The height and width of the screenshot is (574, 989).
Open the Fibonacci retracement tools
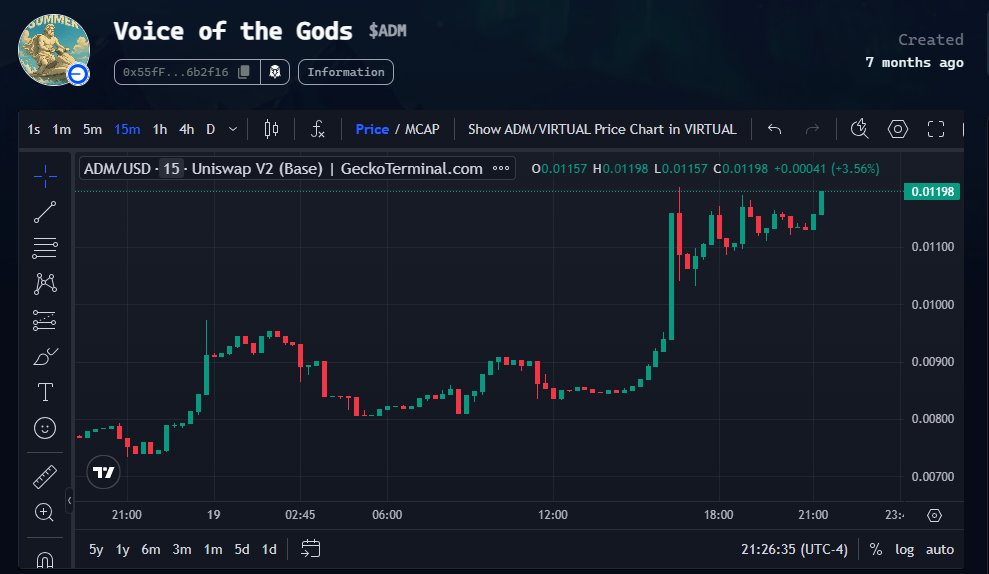(45, 248)
